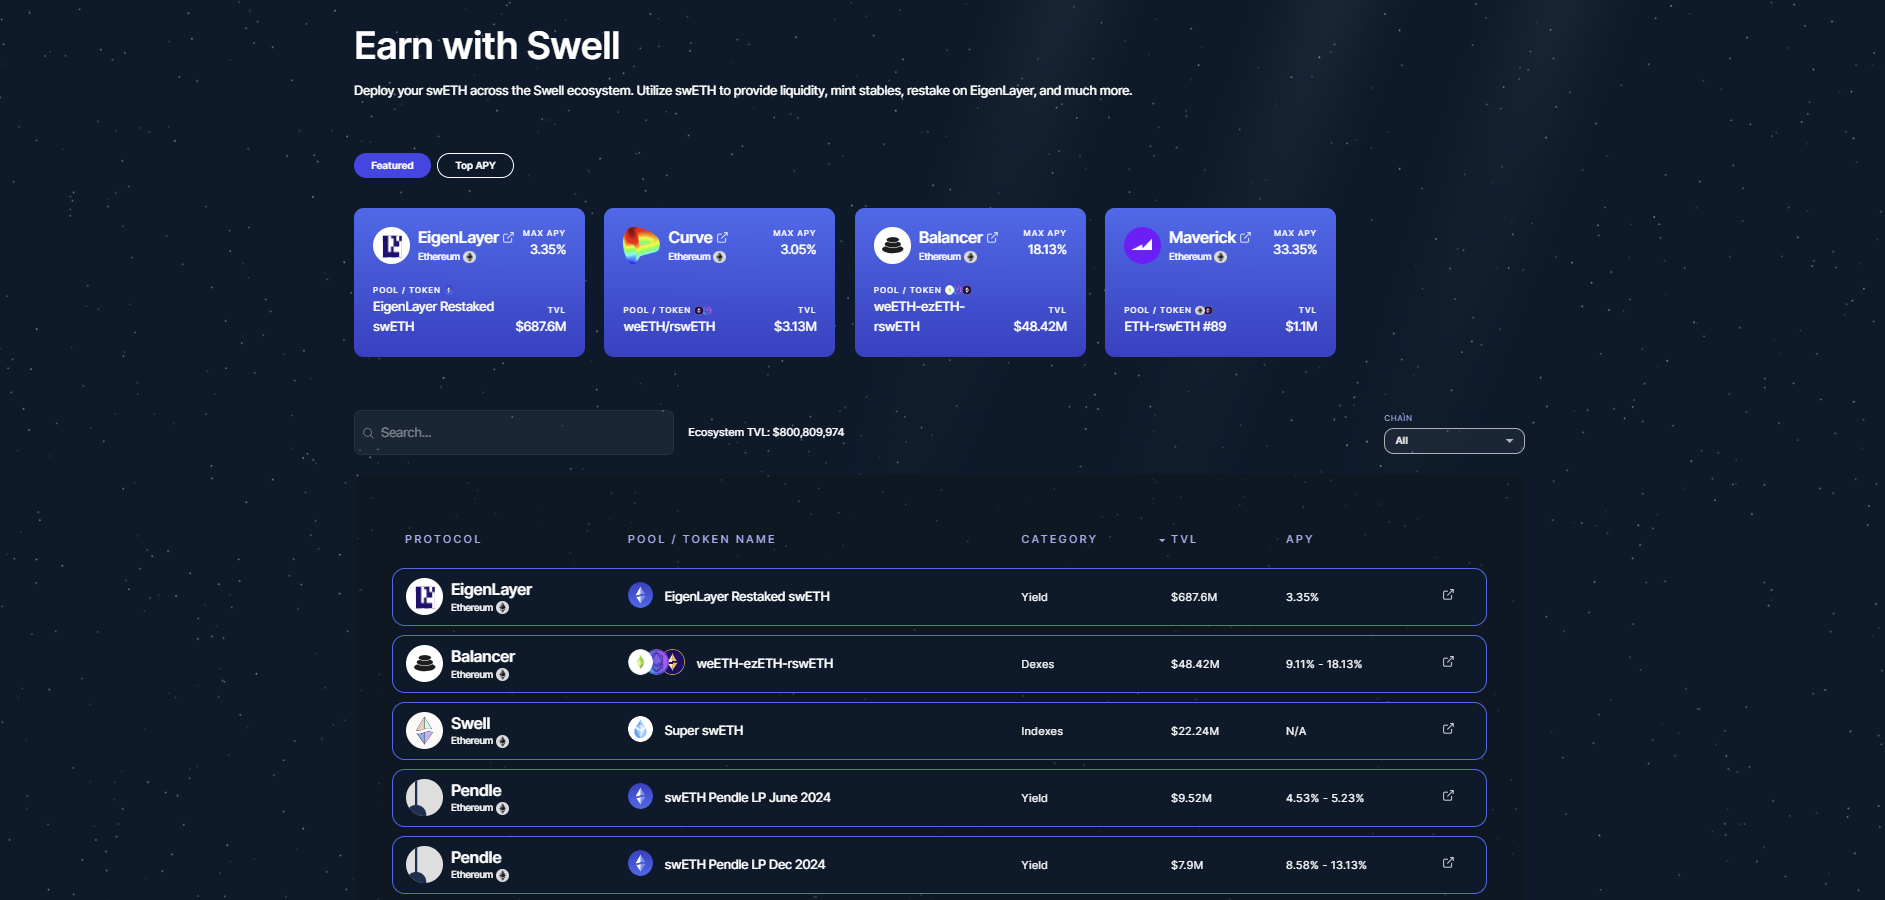This screenshot has width=1885, height=900.
Task: Click the EigenLayer logo in featured card
Action: tap(391, 245)
